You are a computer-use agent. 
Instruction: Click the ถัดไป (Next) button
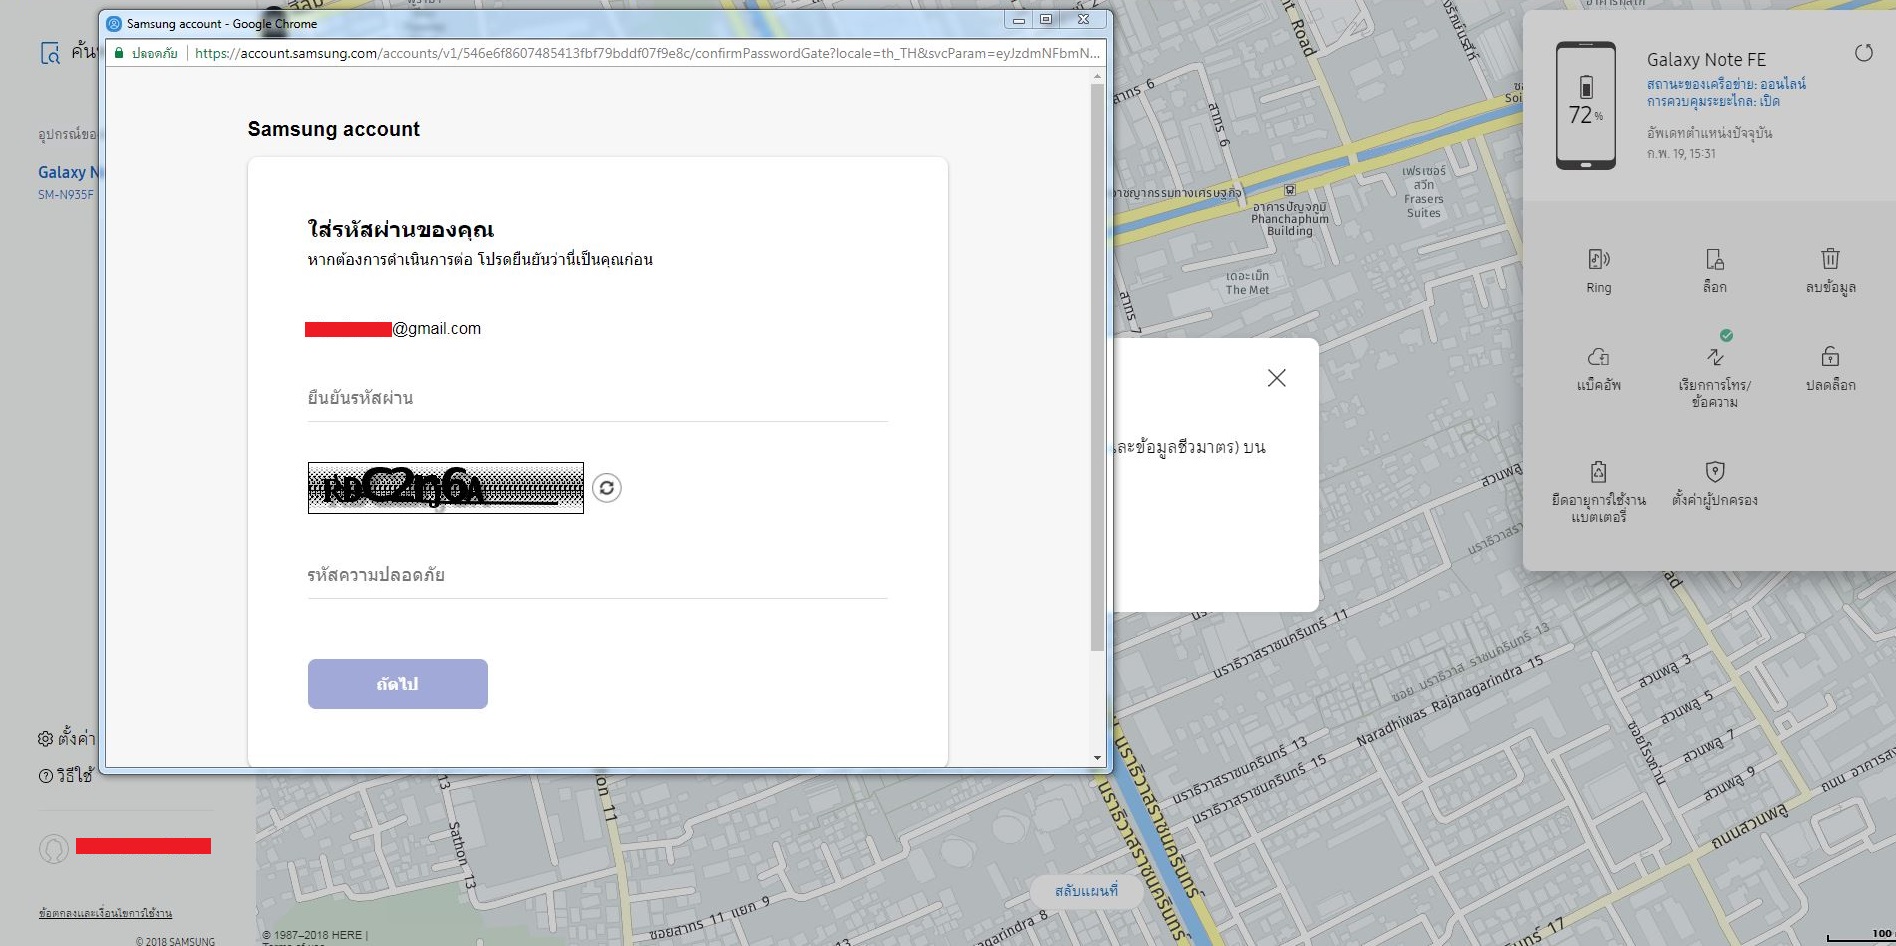[398, 684]
